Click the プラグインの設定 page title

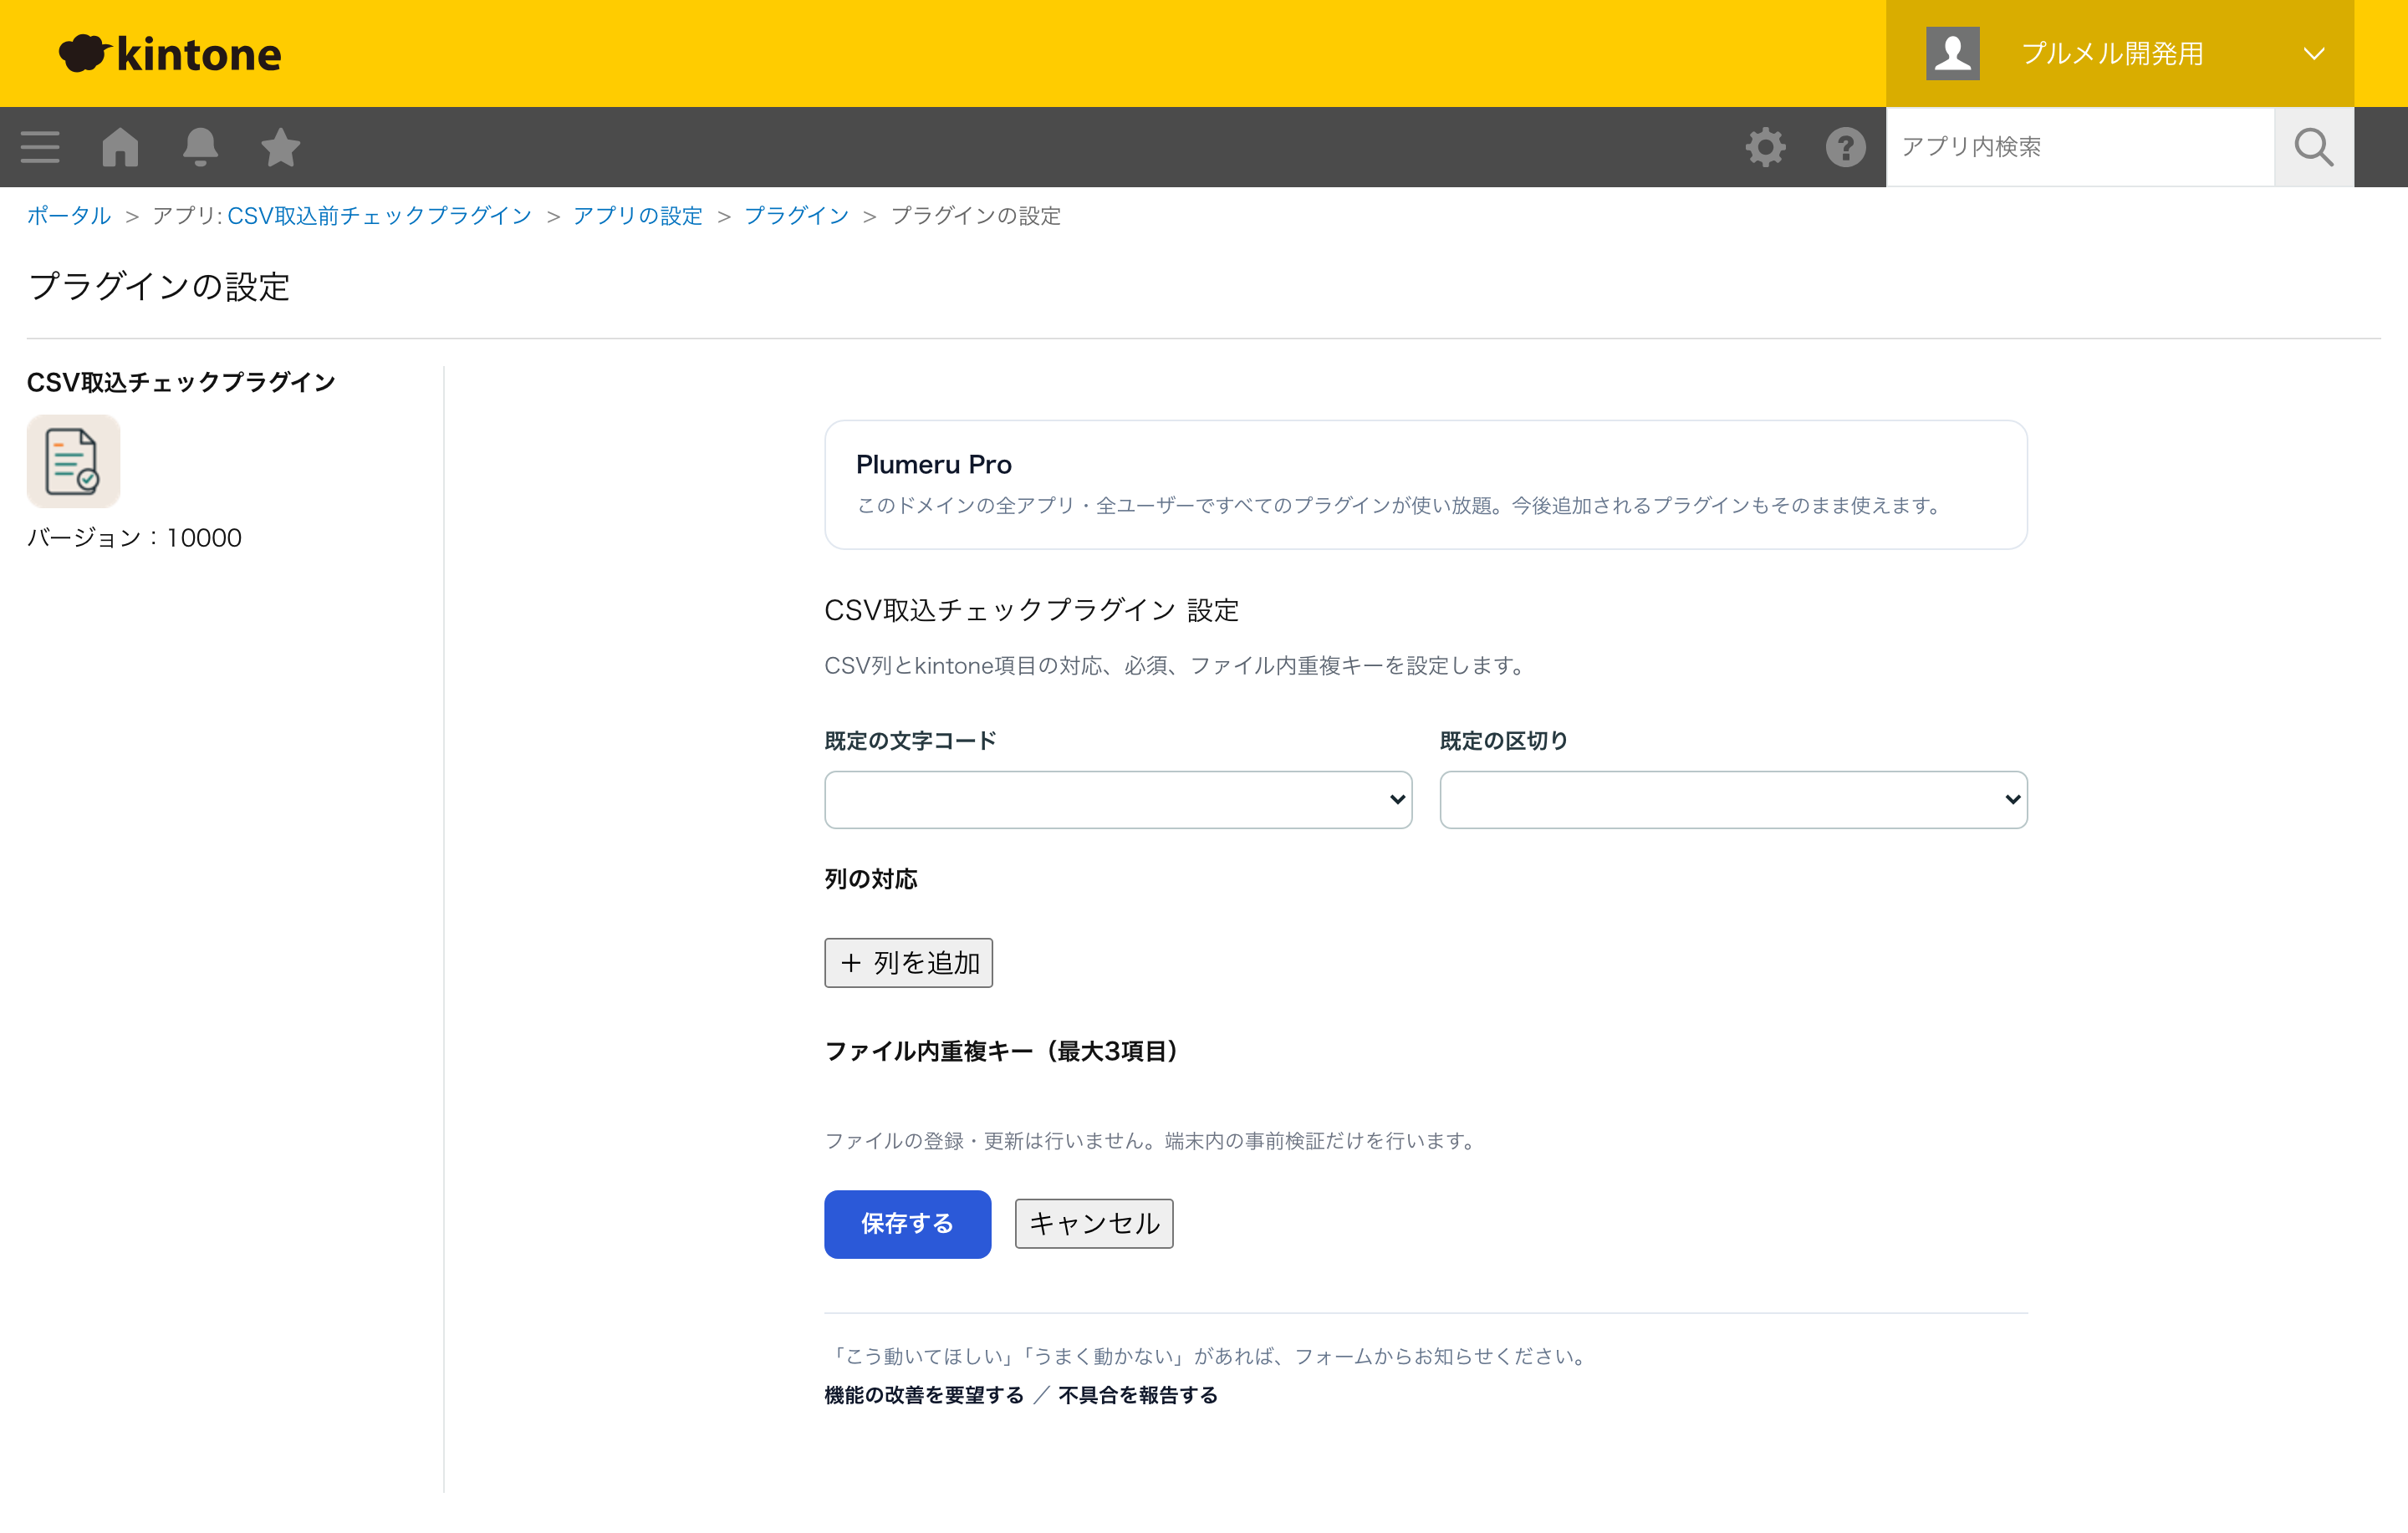tap(159, 286)
